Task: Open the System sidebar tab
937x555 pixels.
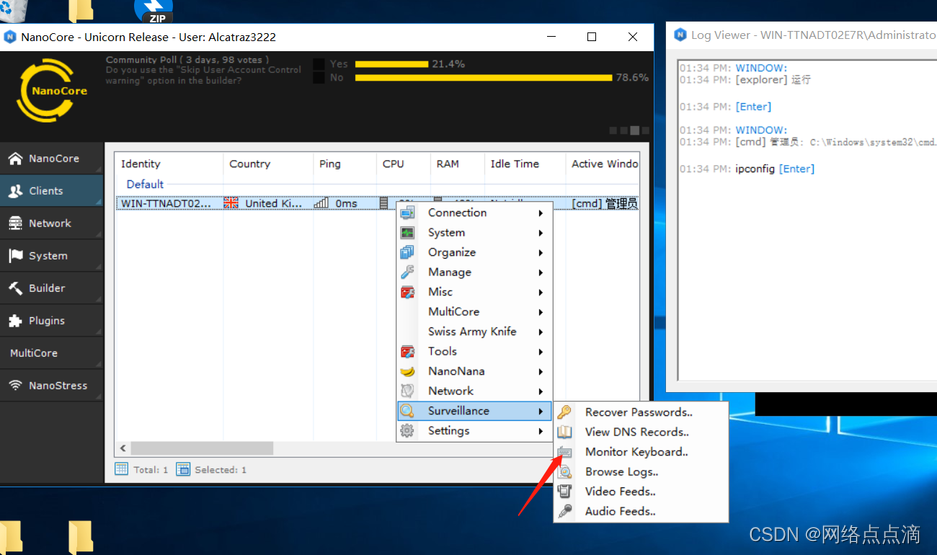Action: point(51,256)
